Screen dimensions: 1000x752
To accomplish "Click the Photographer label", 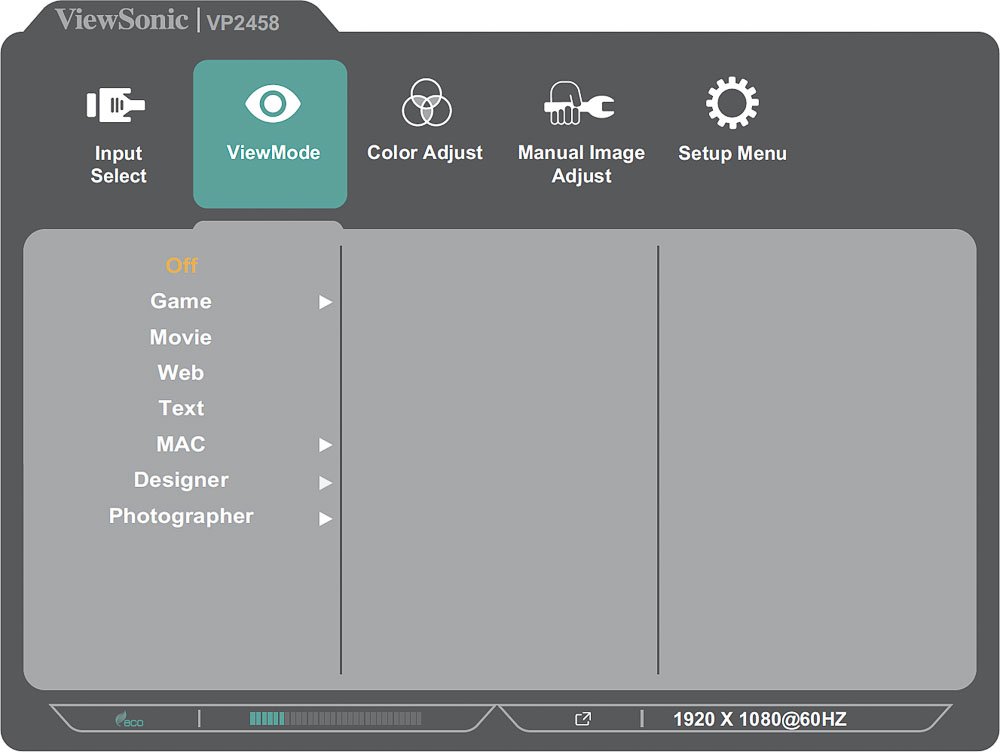I will pos(181,517).
